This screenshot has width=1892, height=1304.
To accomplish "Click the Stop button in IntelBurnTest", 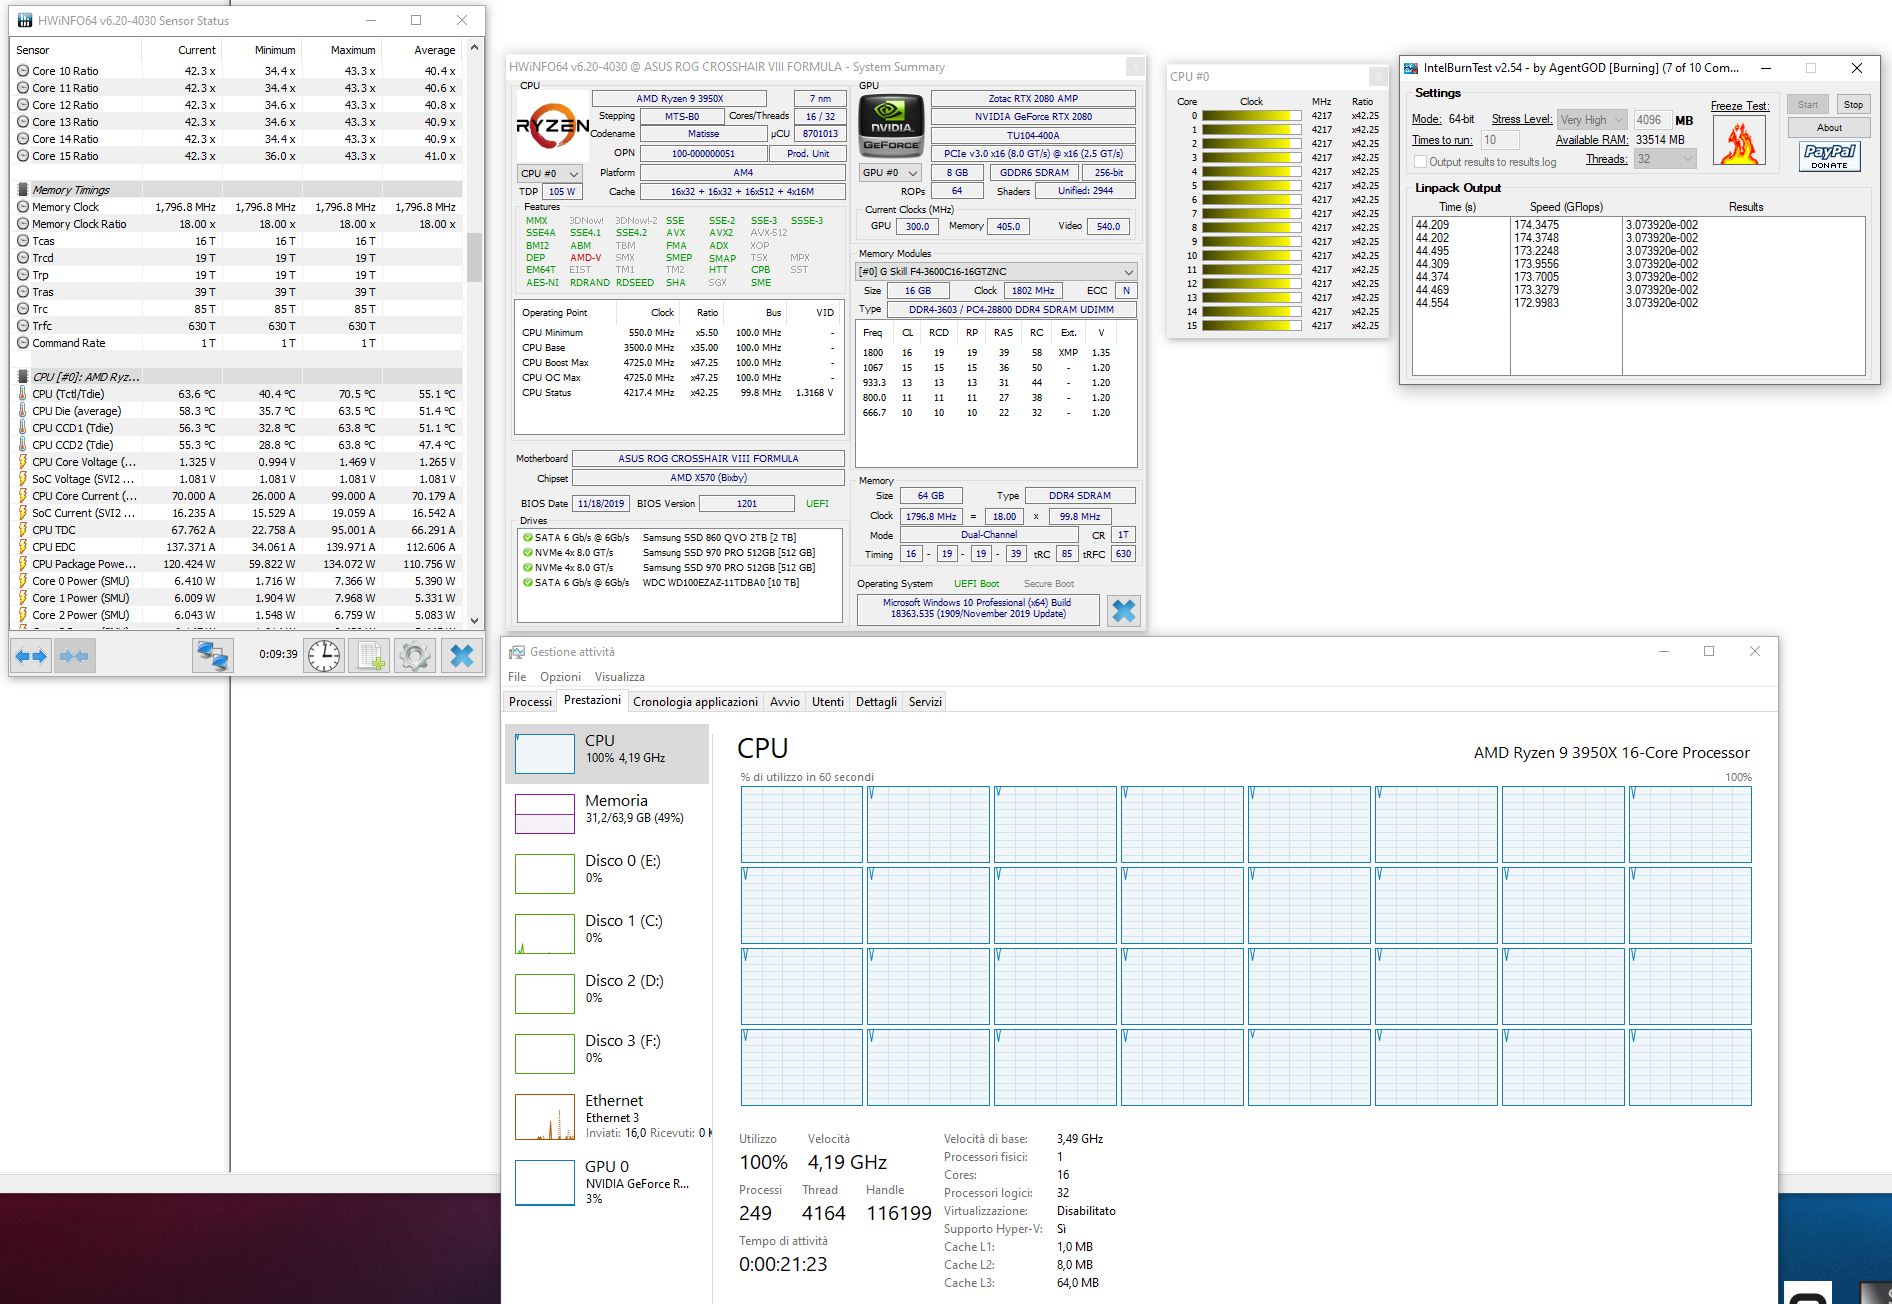I will [1853, 104].
